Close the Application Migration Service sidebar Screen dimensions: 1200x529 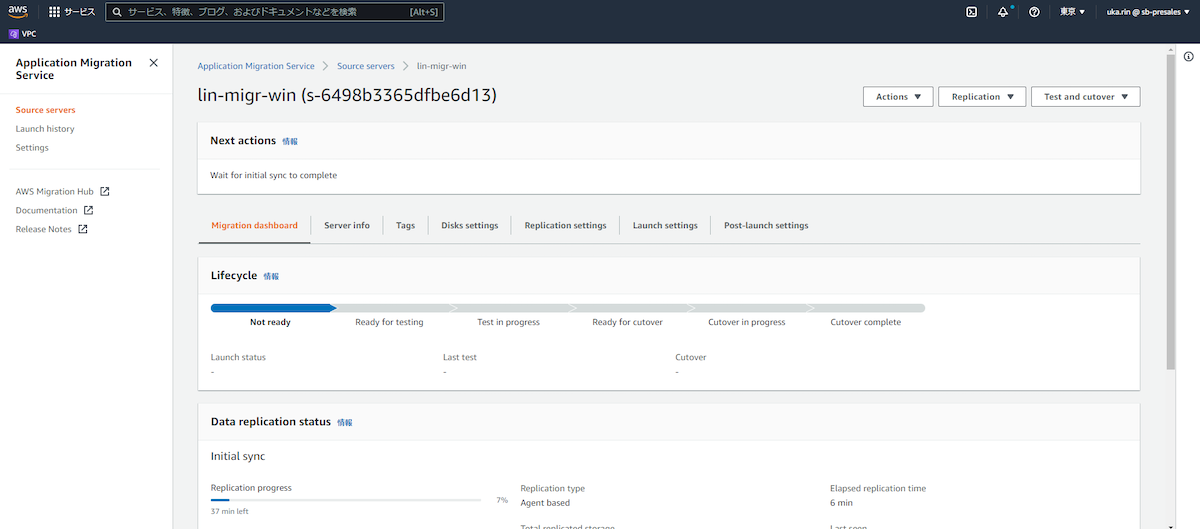tap(153, 63)
